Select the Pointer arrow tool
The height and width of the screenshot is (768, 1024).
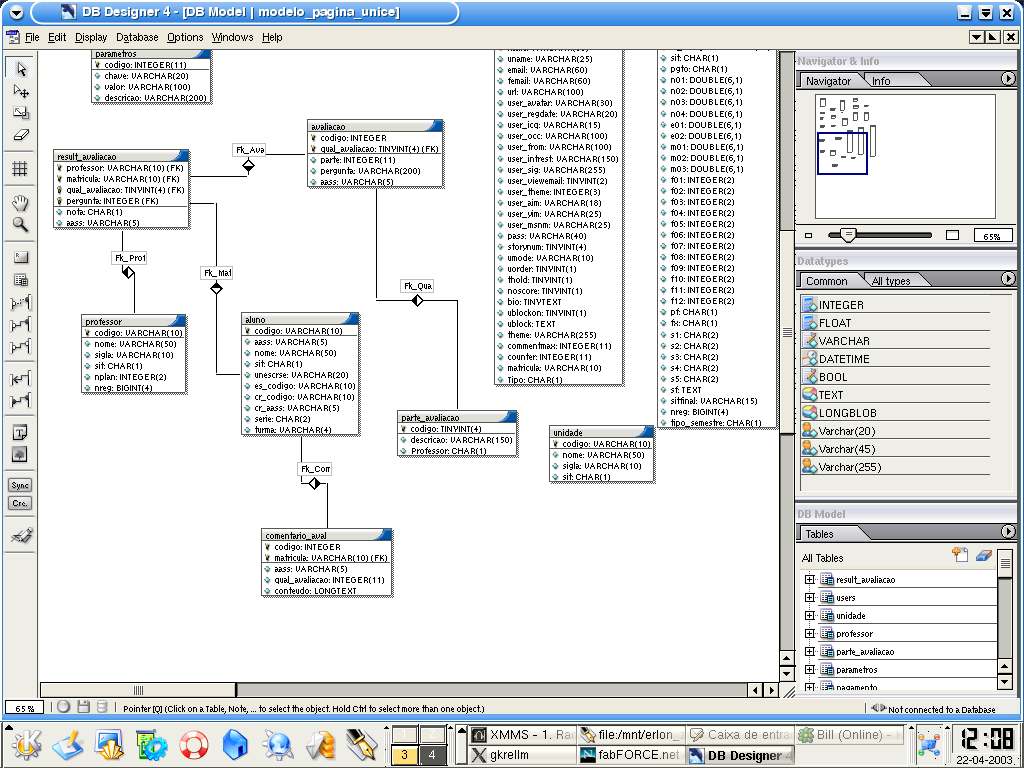21,69
